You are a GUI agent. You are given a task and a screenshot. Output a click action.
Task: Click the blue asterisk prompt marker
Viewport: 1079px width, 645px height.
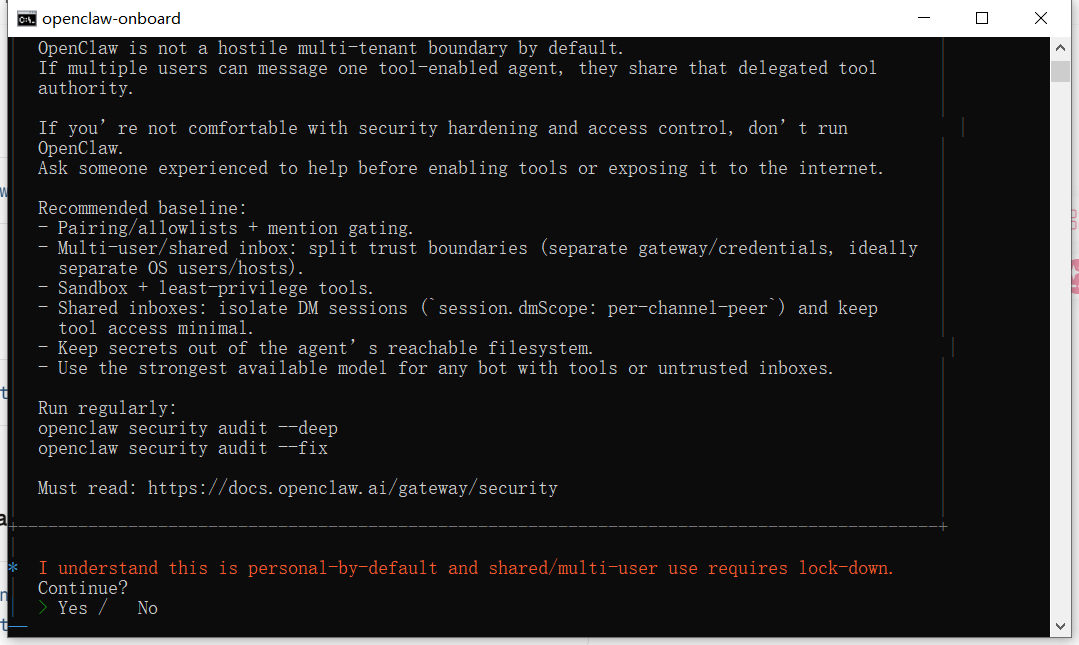coord(13,568)
